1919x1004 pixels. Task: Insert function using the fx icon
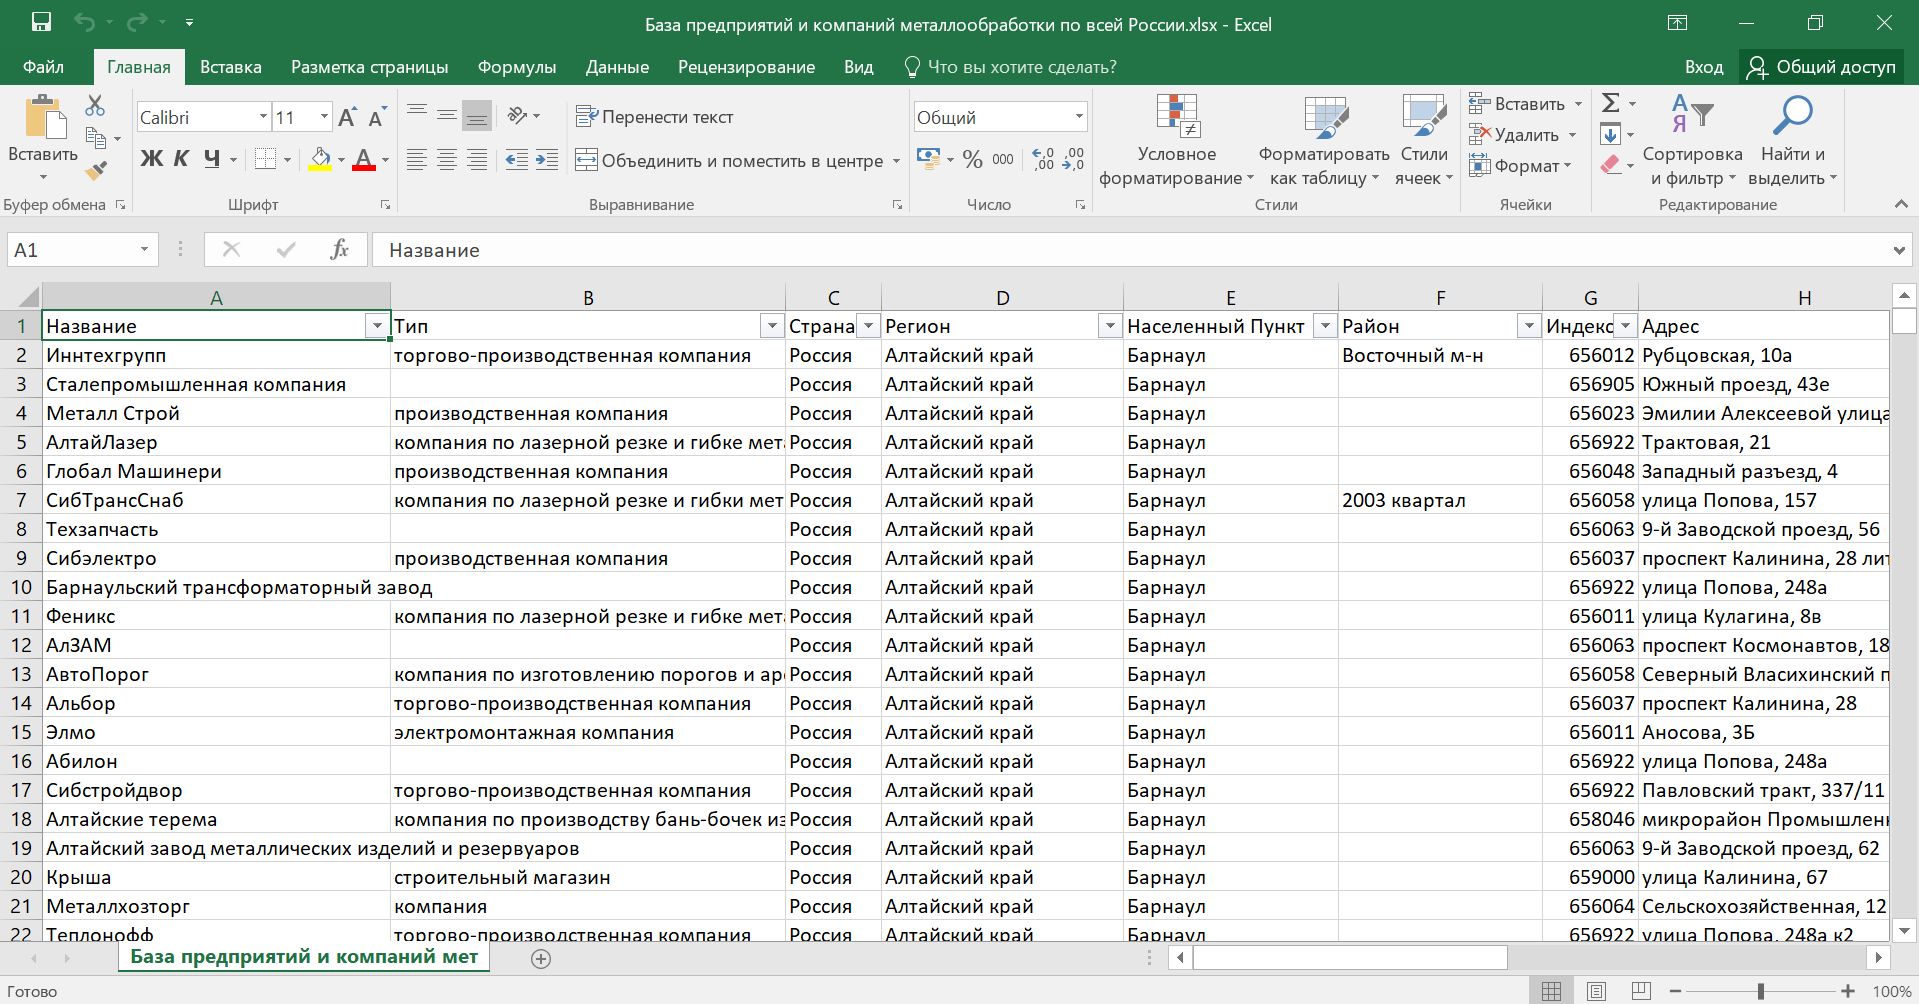click(x=339, y=250)
